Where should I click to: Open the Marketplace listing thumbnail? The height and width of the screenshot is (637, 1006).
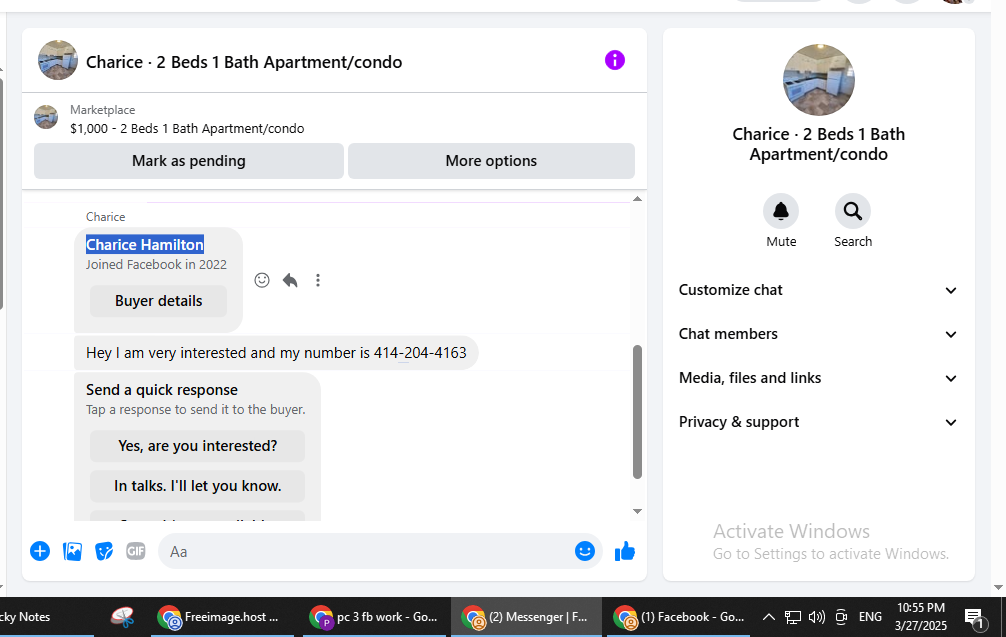coord(46,117)
